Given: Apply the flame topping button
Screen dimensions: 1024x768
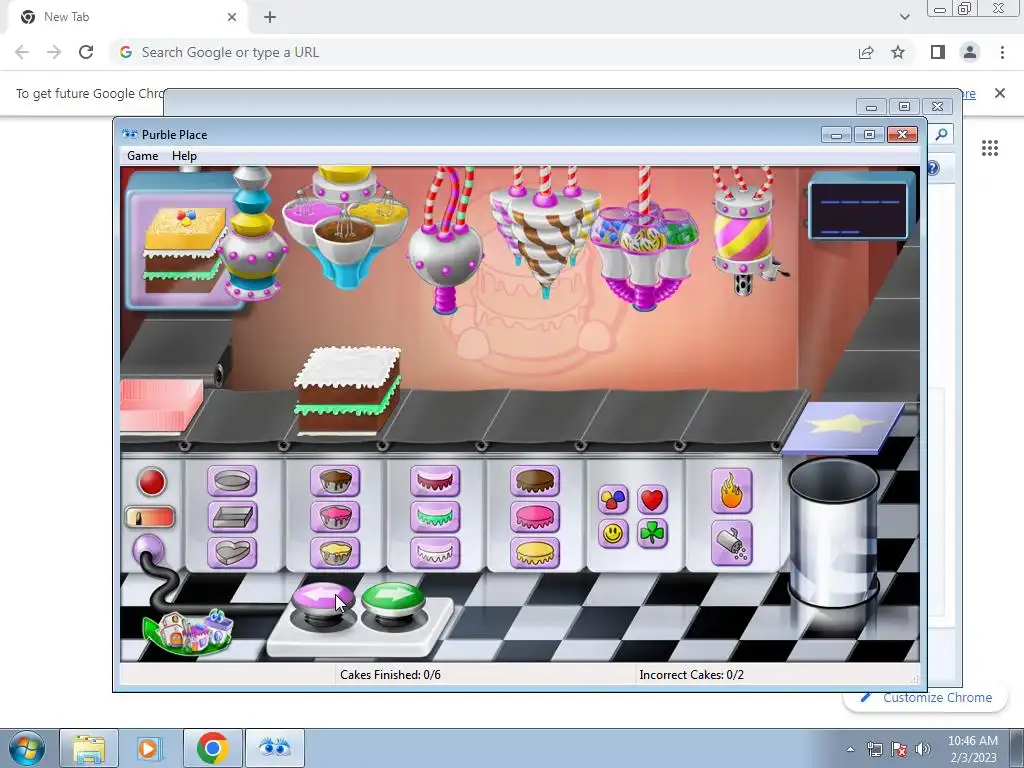Looking at the screenshot, I should tap(731, 491).
